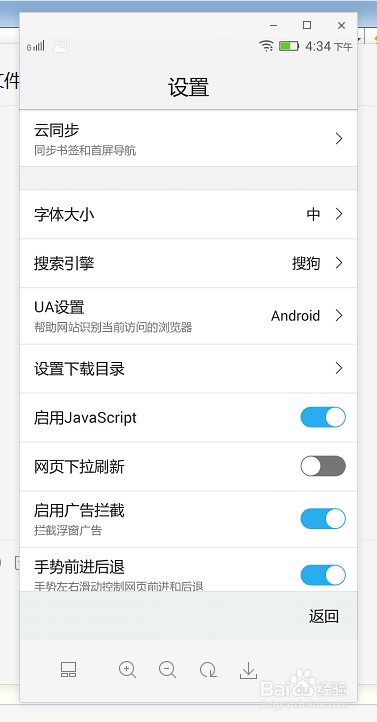Click the zoom out magnifier icon
This screenshot has height=722, width=377.
point(168,670)
